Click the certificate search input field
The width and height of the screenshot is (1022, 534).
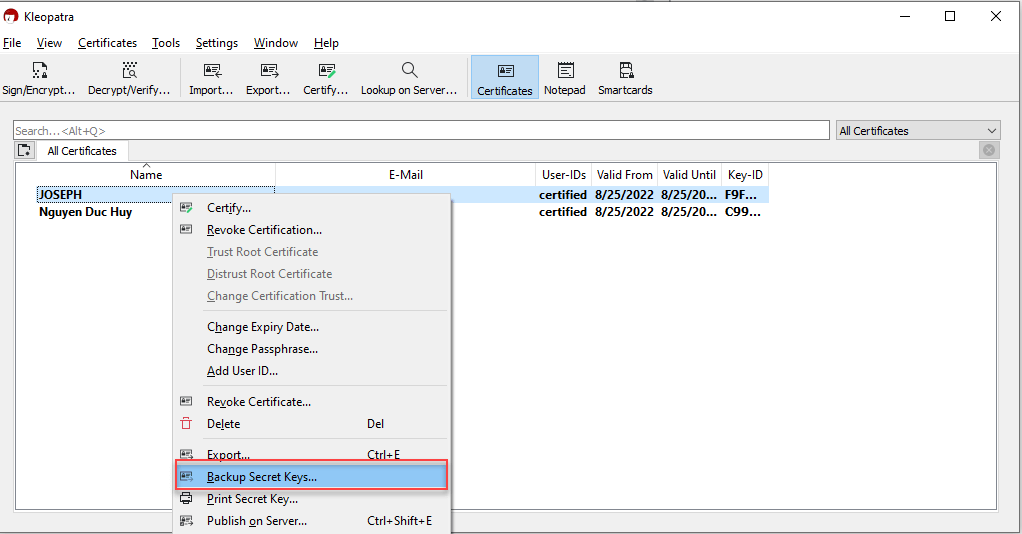pos(420,131)
